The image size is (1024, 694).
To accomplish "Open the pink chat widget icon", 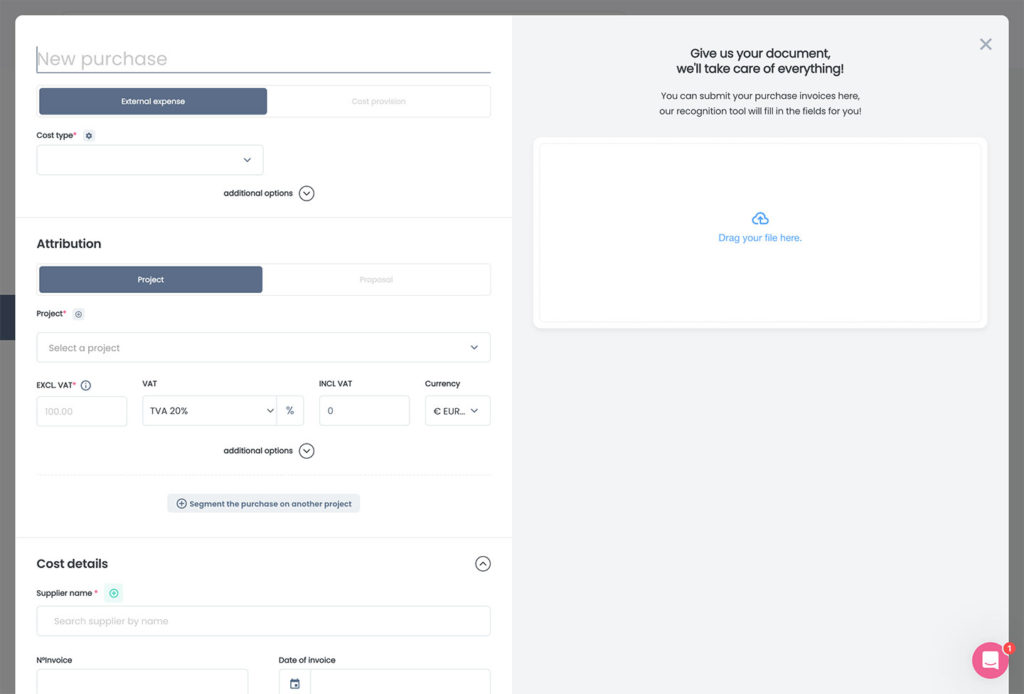I will point(990,660).
